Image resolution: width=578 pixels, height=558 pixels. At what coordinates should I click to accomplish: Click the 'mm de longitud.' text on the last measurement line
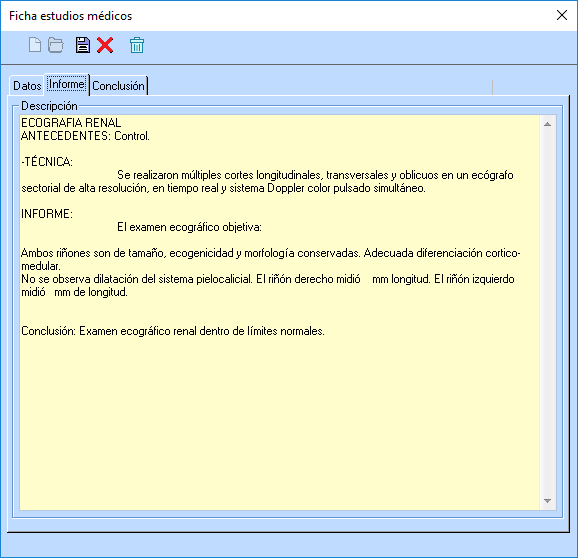(x=91, y=292)
